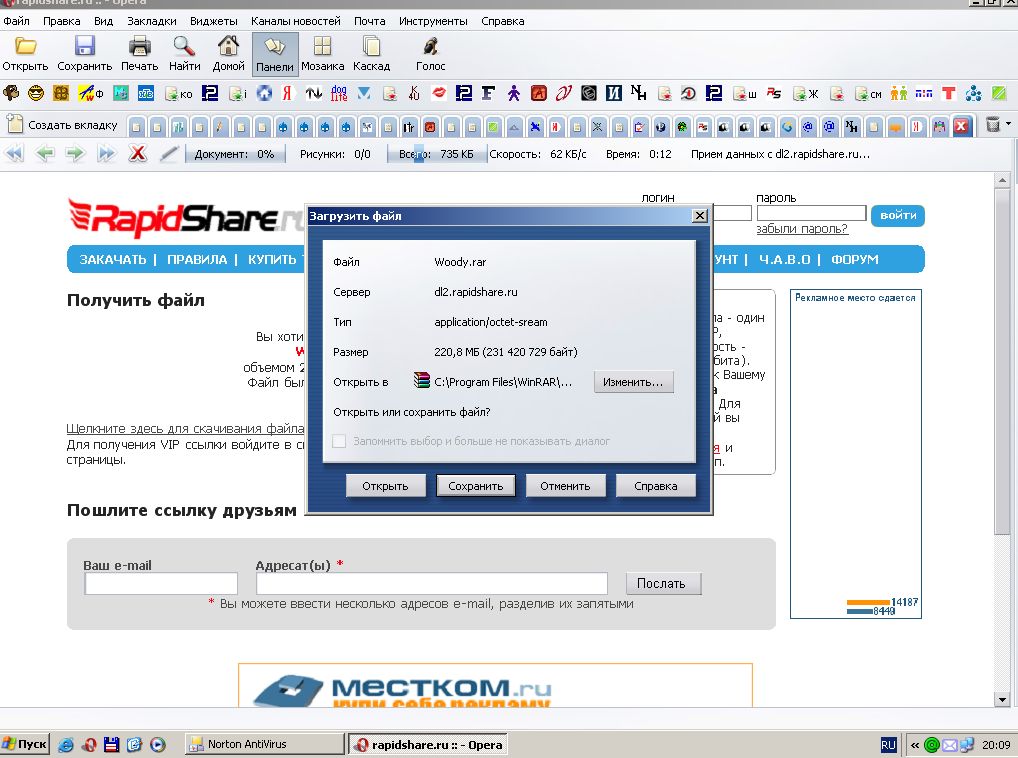Open the Ч.А.В.О navigation link
Screen dimensions: 1018x758
784,260
